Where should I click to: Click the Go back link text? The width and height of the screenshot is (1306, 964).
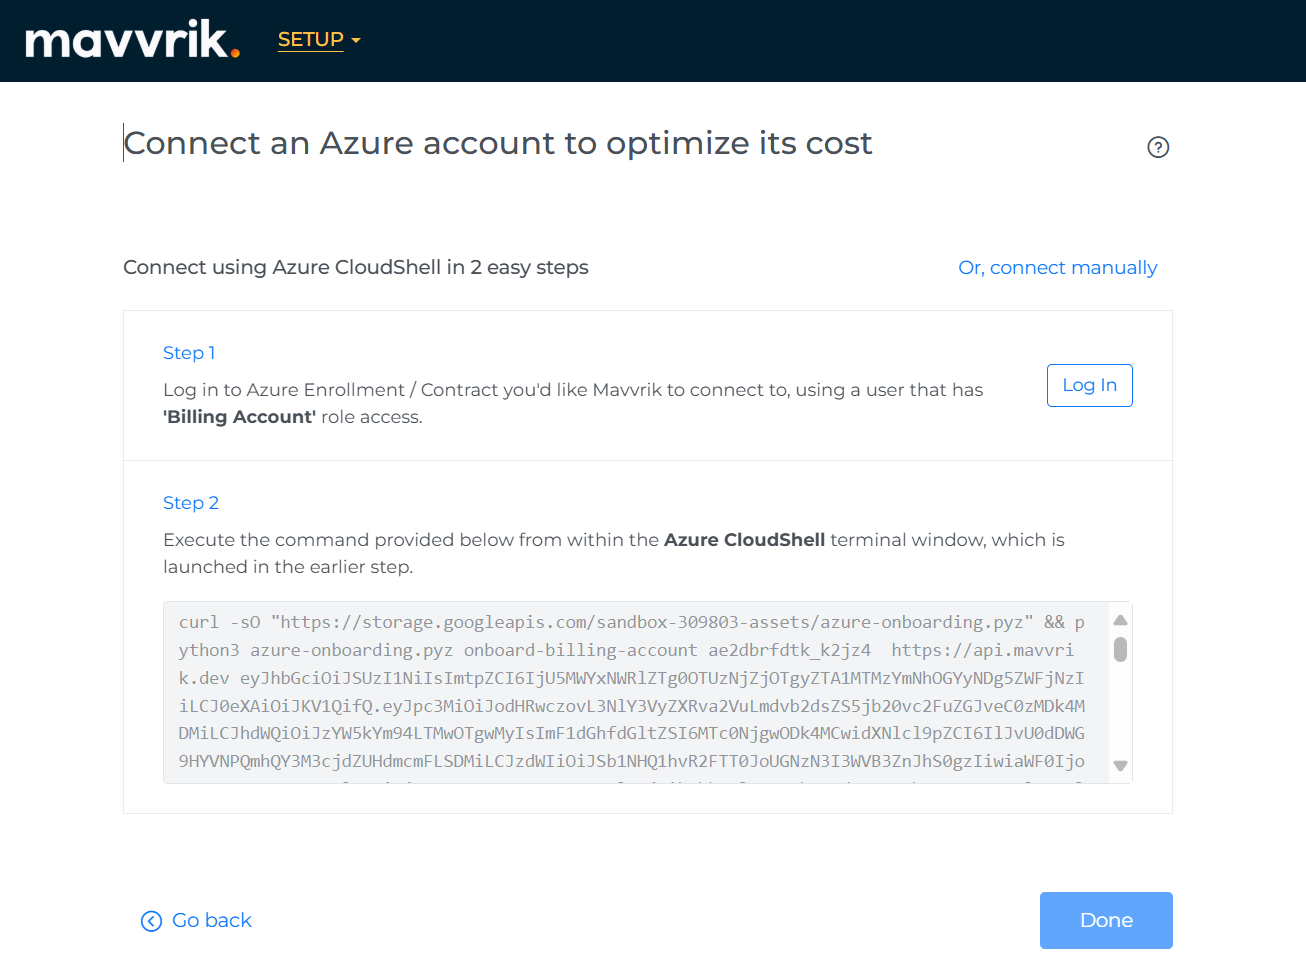[x=212, y=920]
